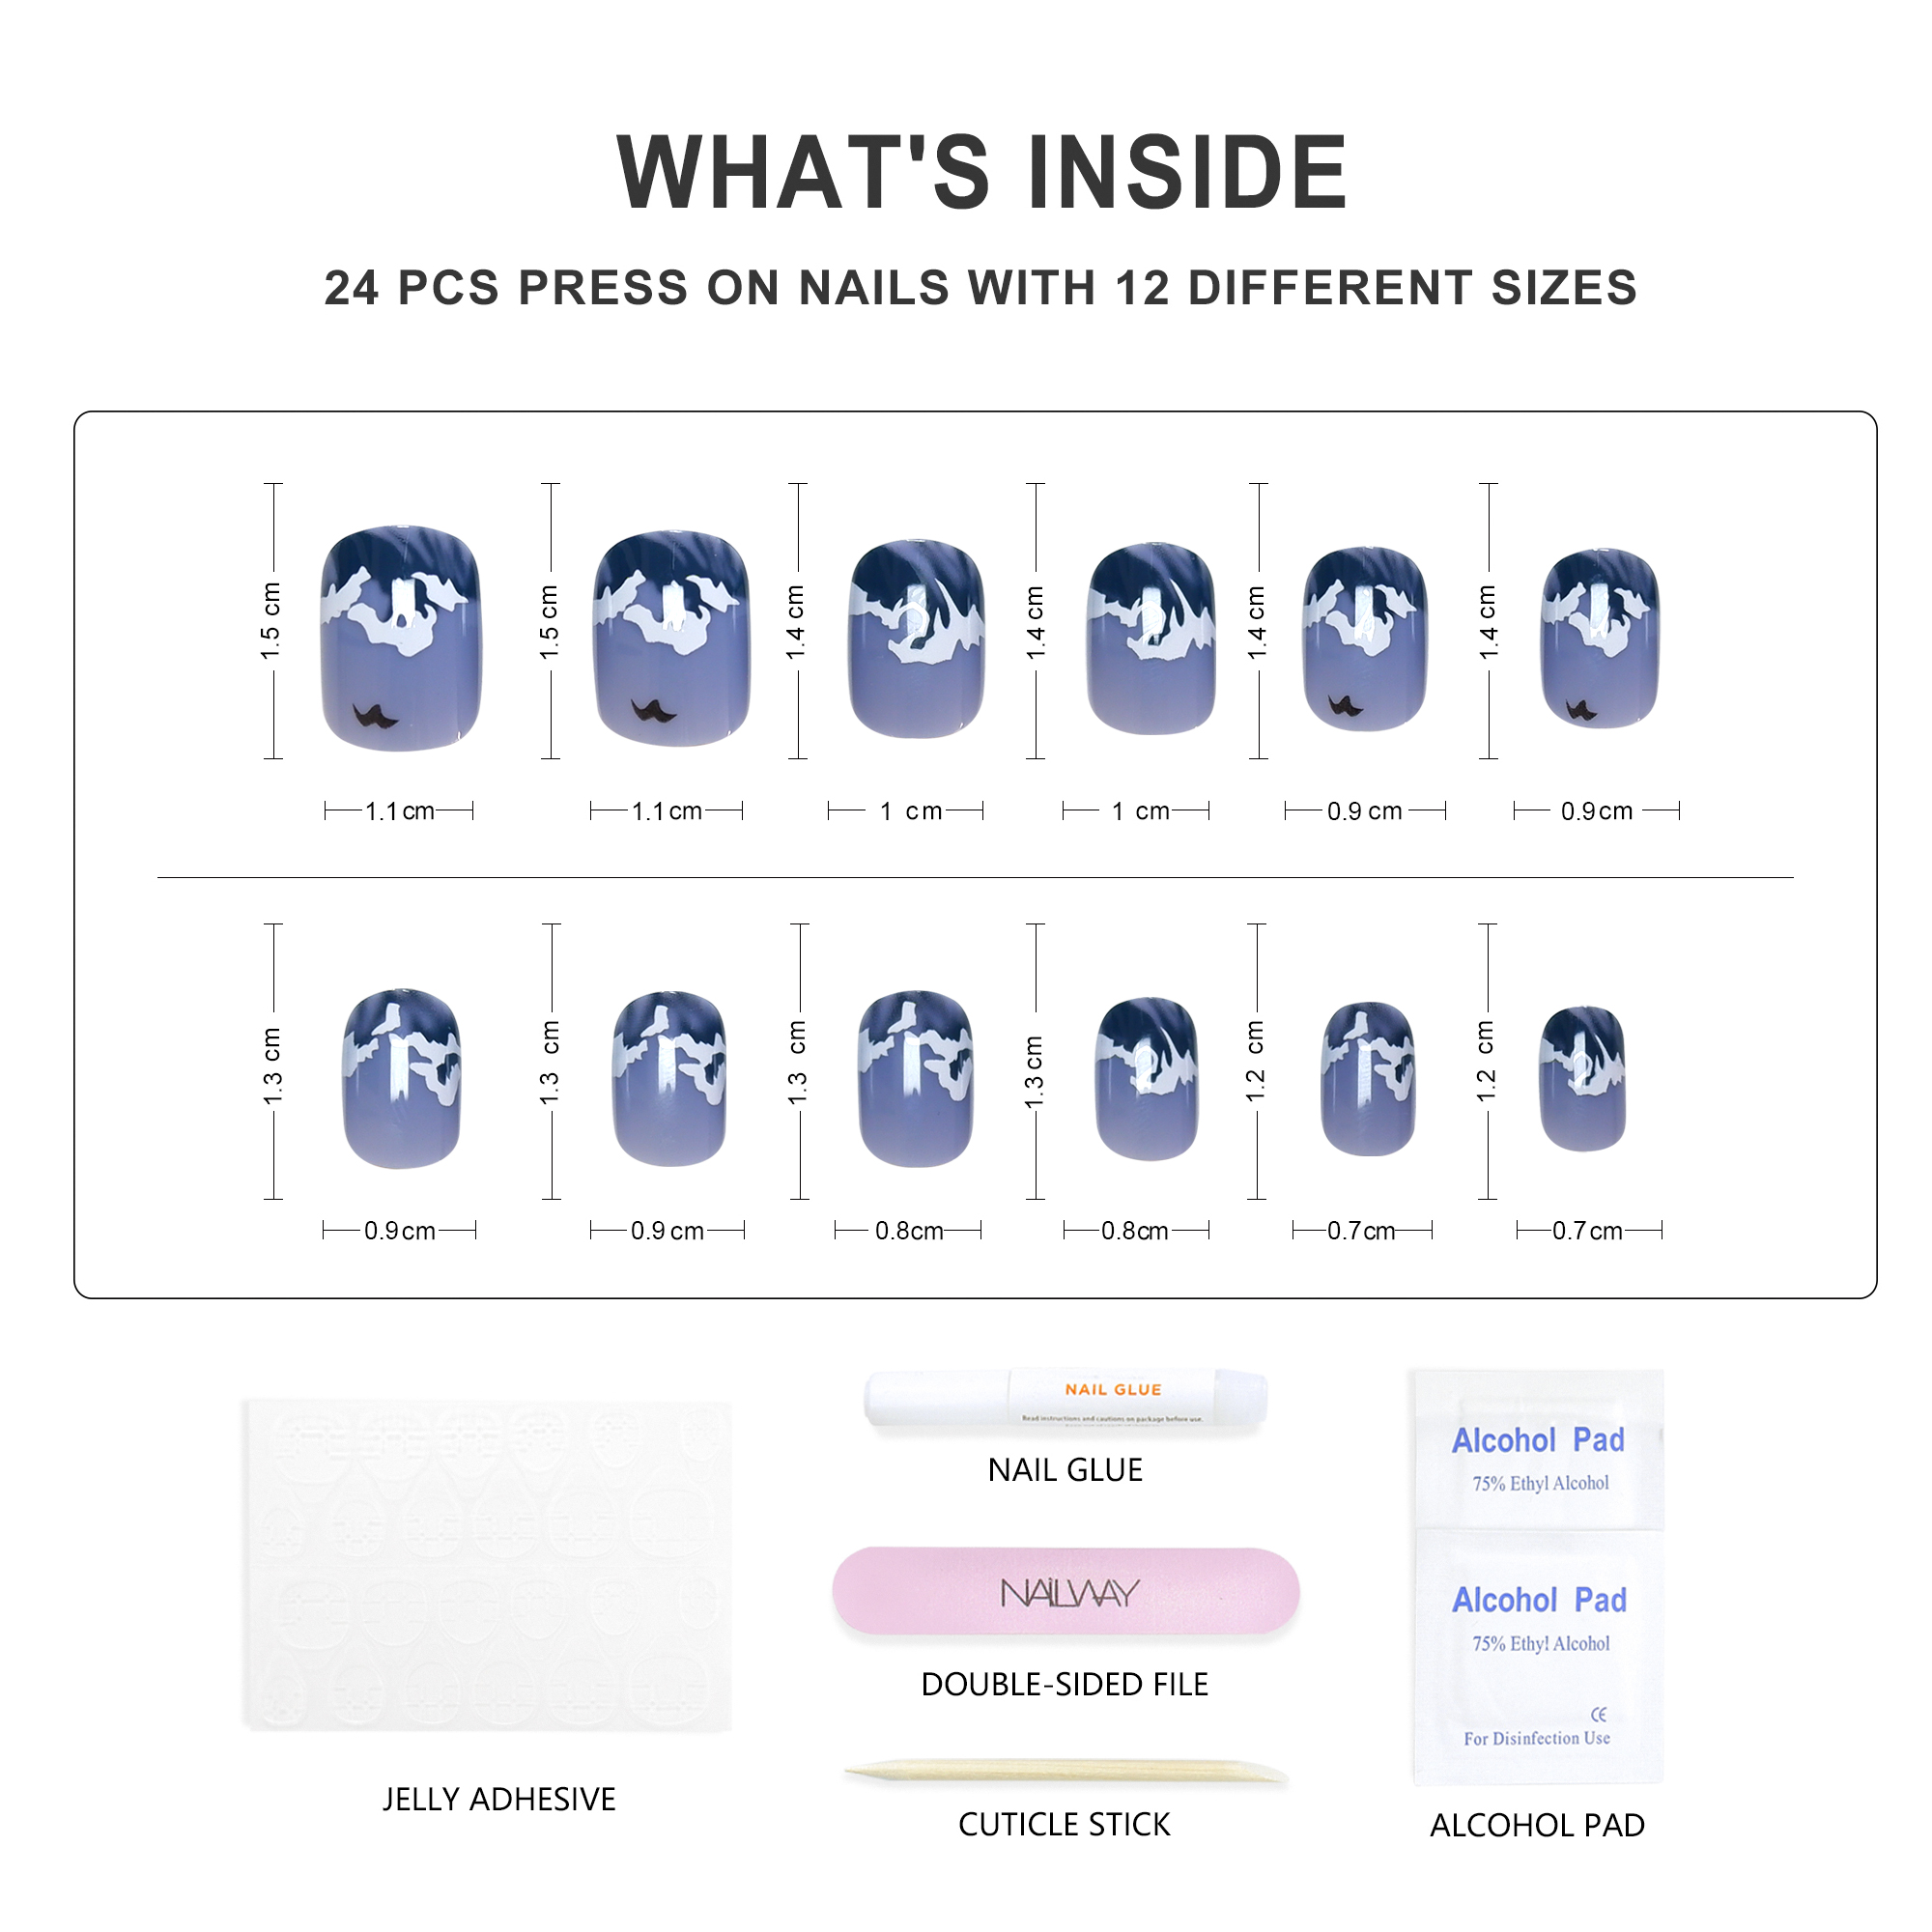Select the jelly adhesive tab sheet
The height and width of the screenshot is (1932, 1932).
(x=488, y=1565)
